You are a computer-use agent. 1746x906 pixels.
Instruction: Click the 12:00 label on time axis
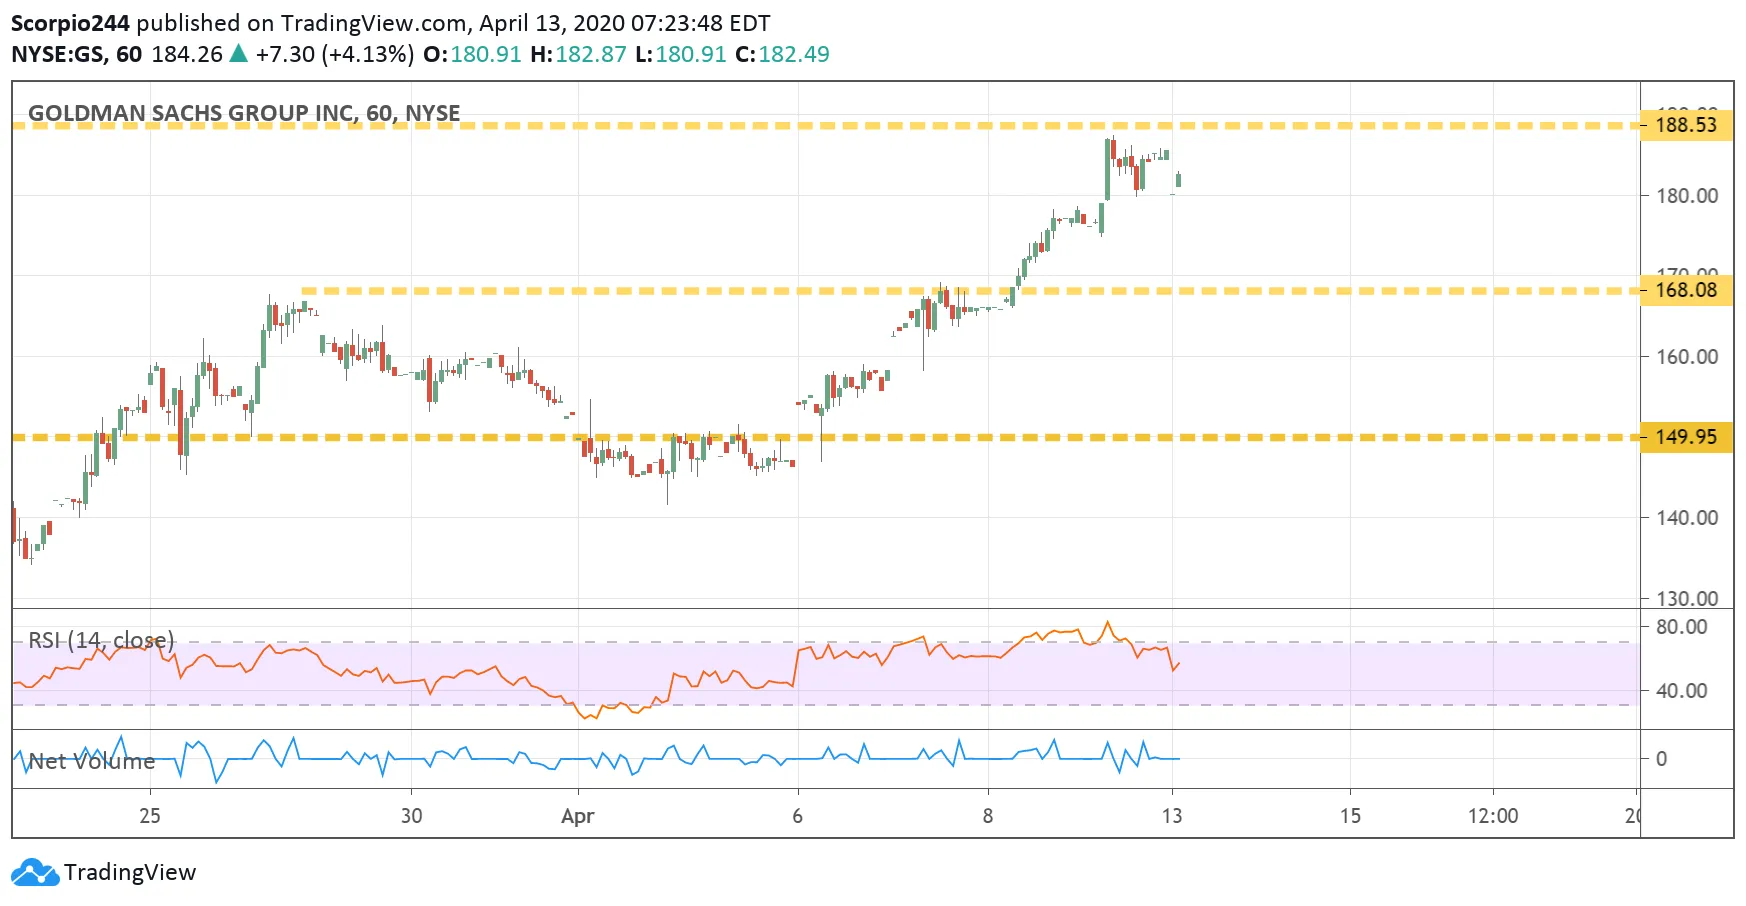point(1493,816)
